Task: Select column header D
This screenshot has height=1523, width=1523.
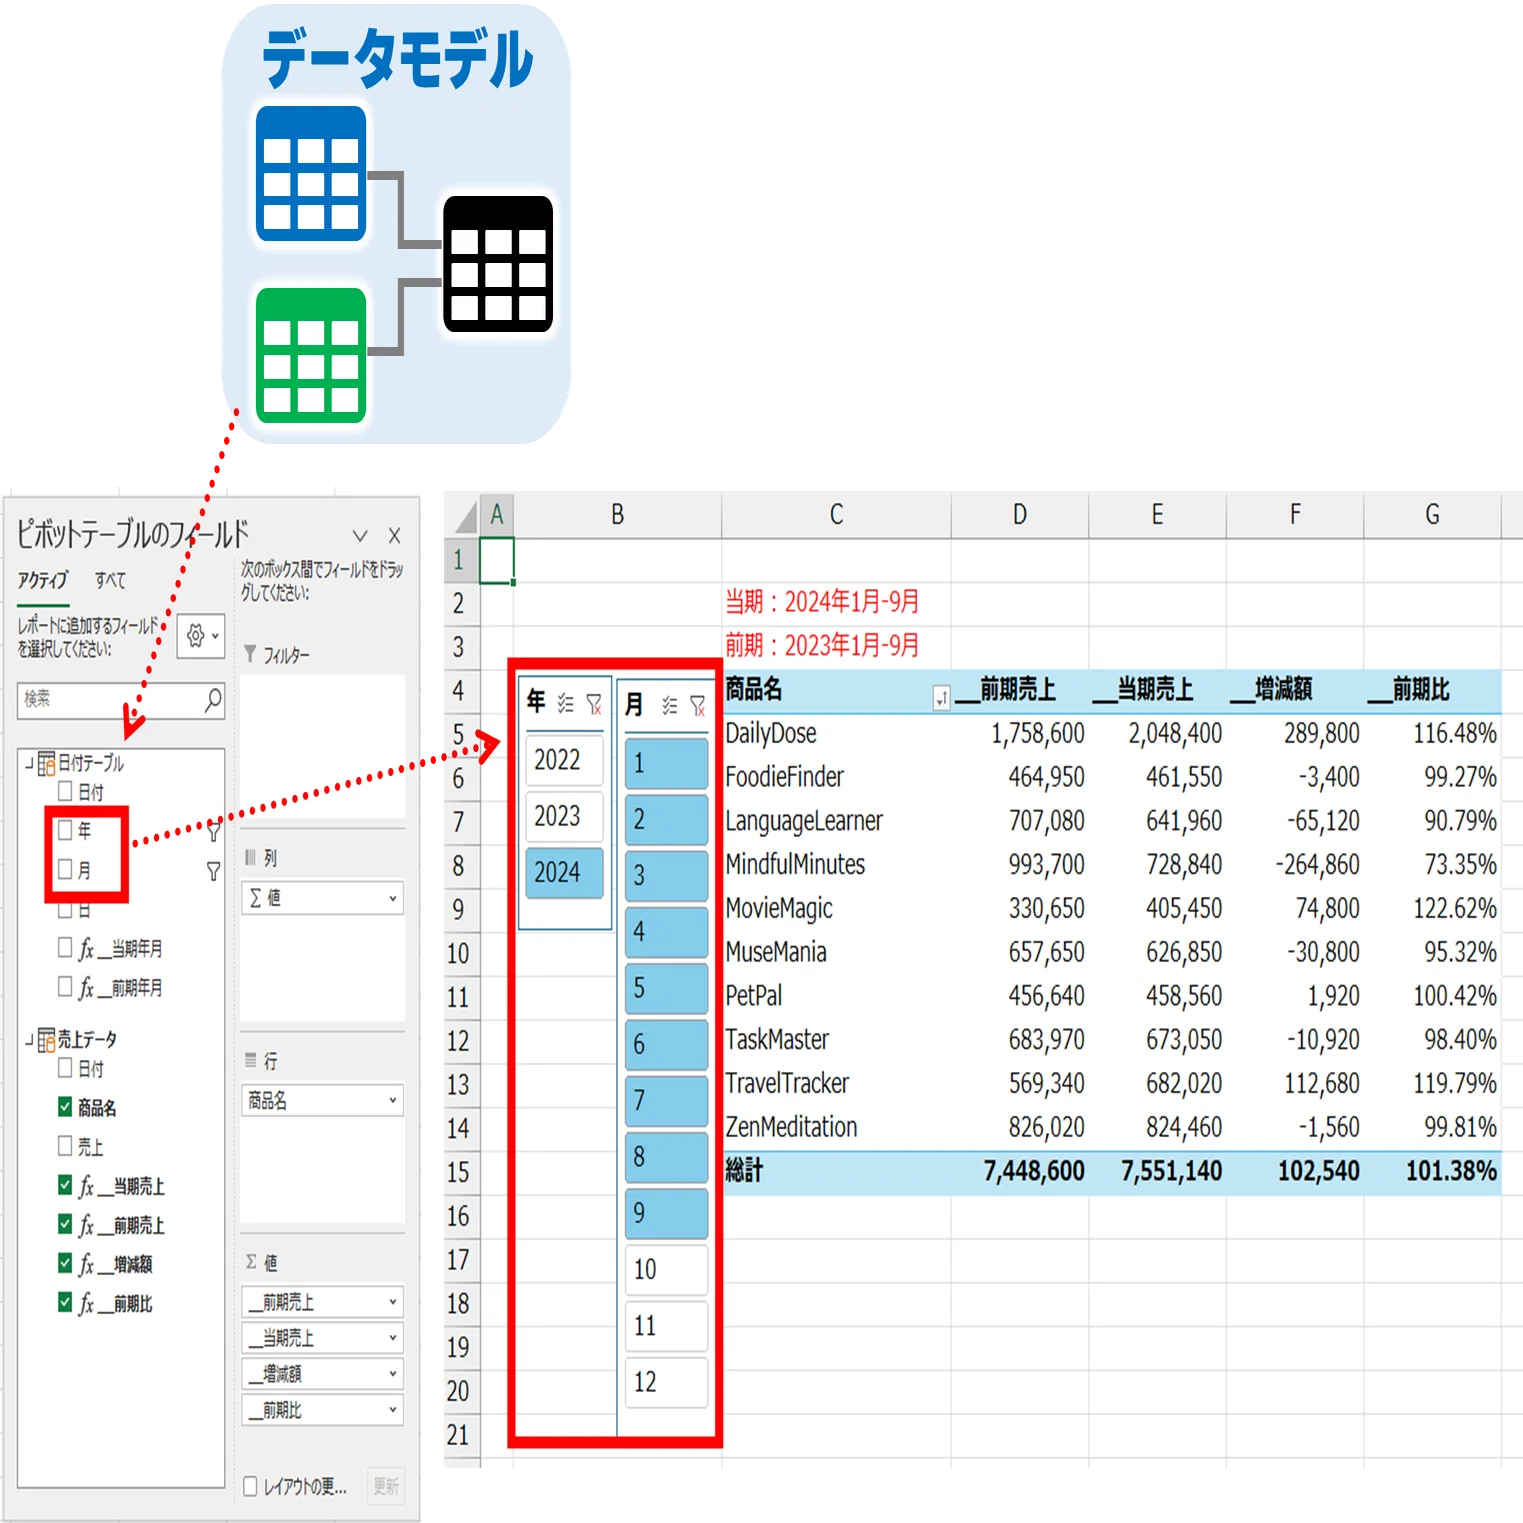Action: pyautogui.click(x=1019, y=515)
